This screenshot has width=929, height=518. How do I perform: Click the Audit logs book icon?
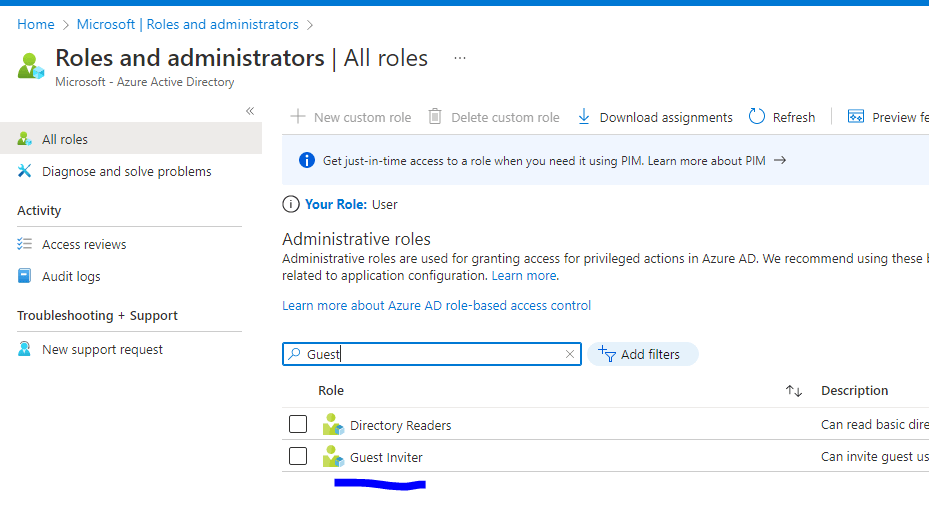pyautogui.click(x=24, y=276)
